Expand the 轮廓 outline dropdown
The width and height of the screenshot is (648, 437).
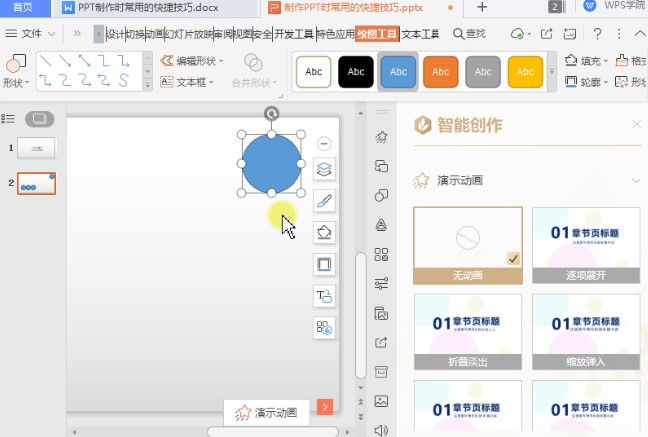tap(605, 82)
